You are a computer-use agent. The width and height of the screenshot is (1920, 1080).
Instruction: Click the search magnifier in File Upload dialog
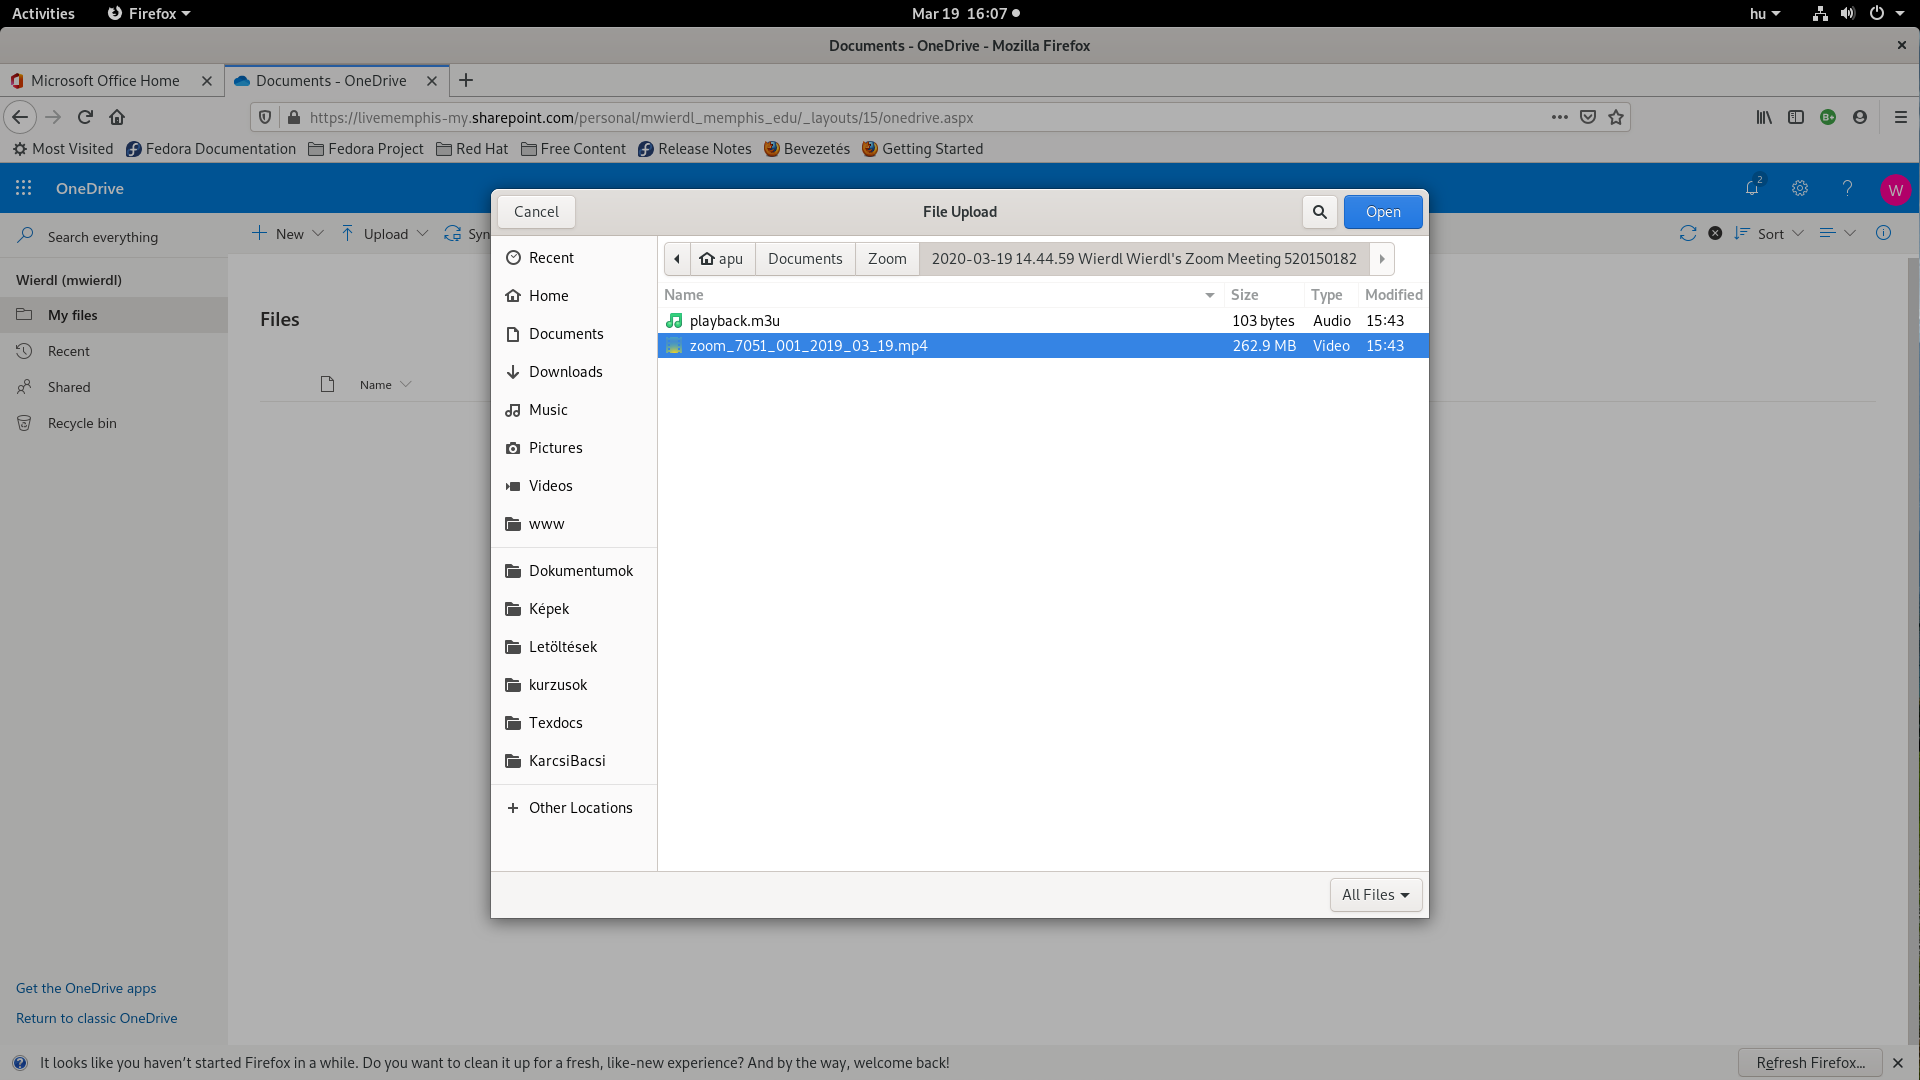pyautogui.click(x=1319, y=212)
